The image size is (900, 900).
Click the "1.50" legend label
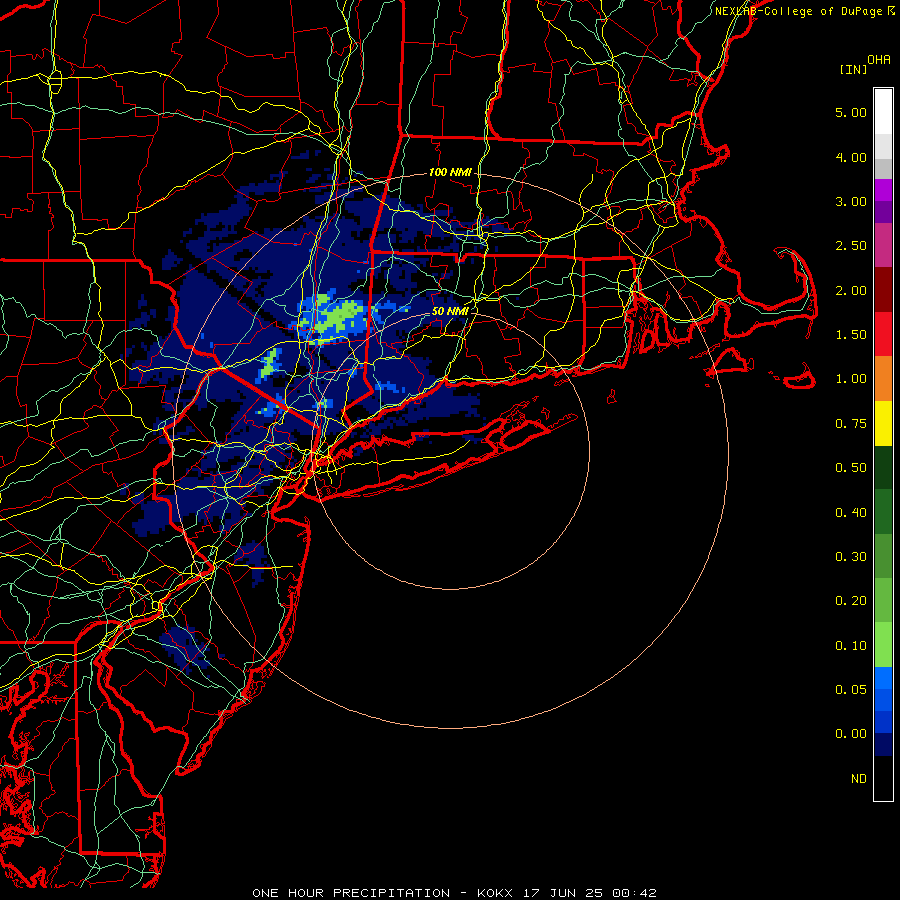(x=851, y=335)
